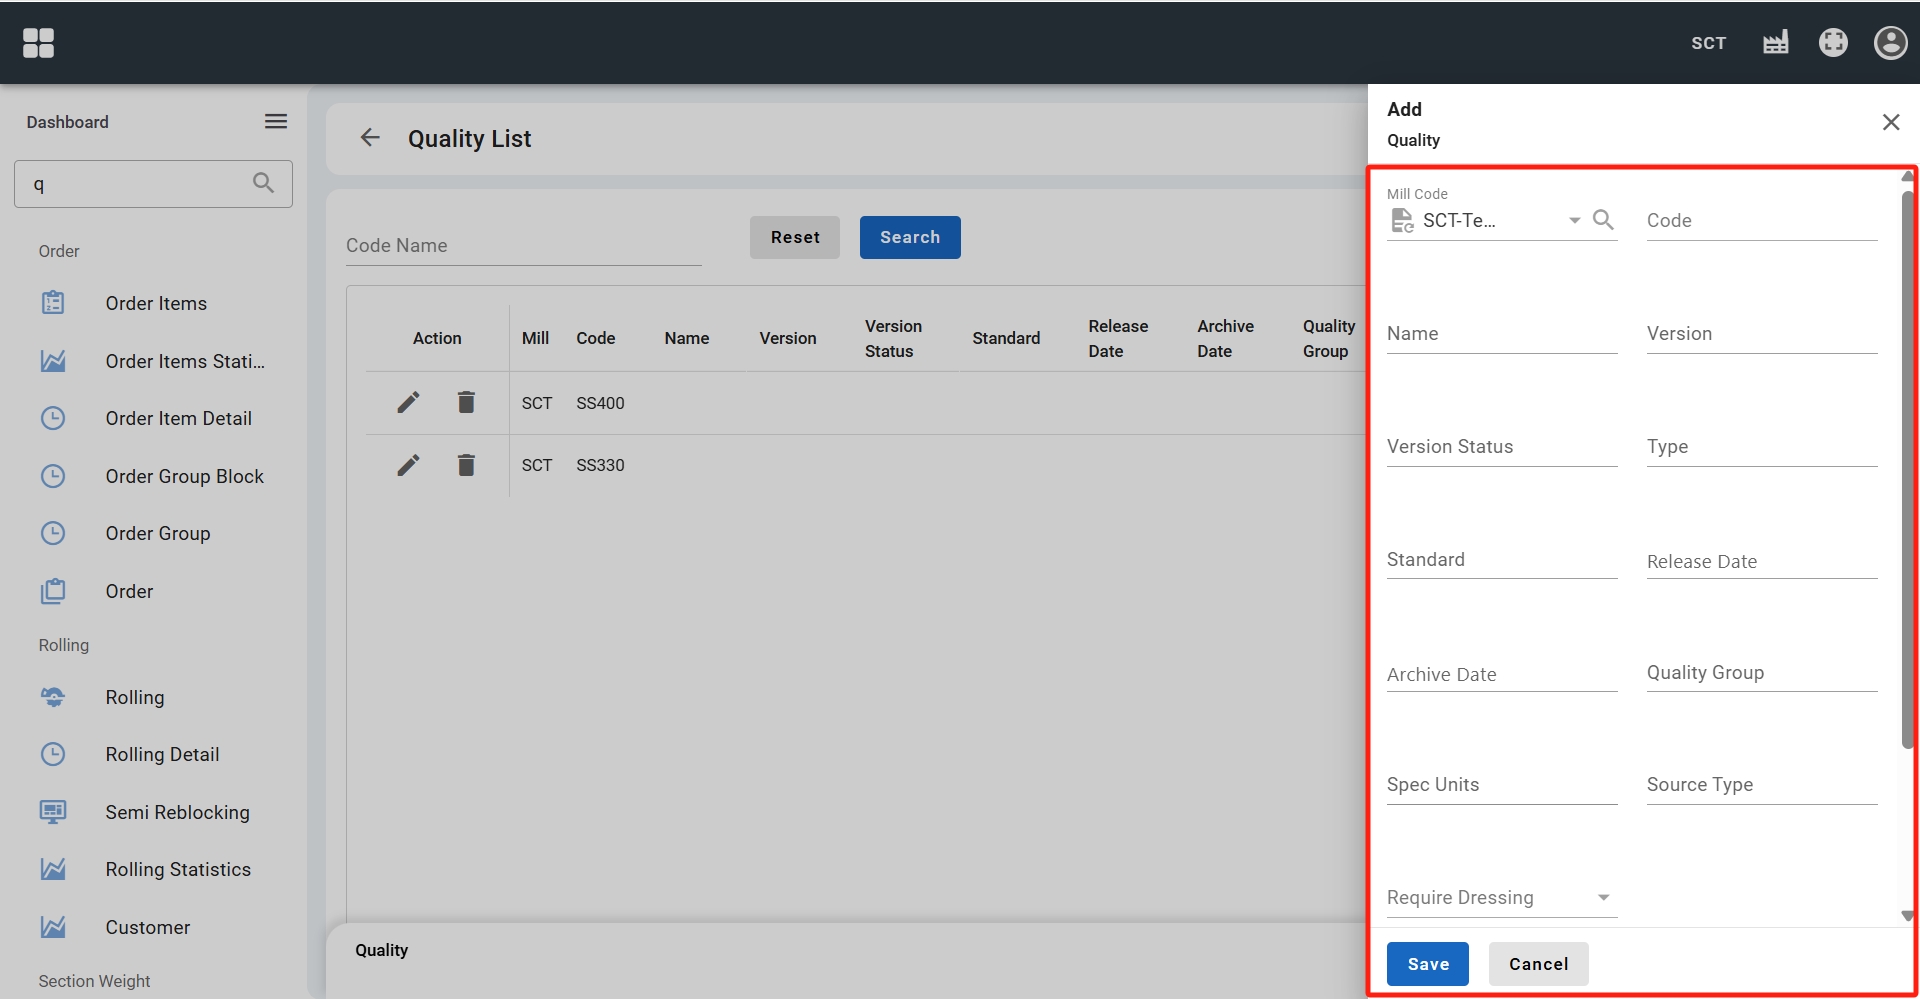
Task: Toggle sidebar with the hamburger menu icon
Action: pyautogui.click(x=276, y=122)
